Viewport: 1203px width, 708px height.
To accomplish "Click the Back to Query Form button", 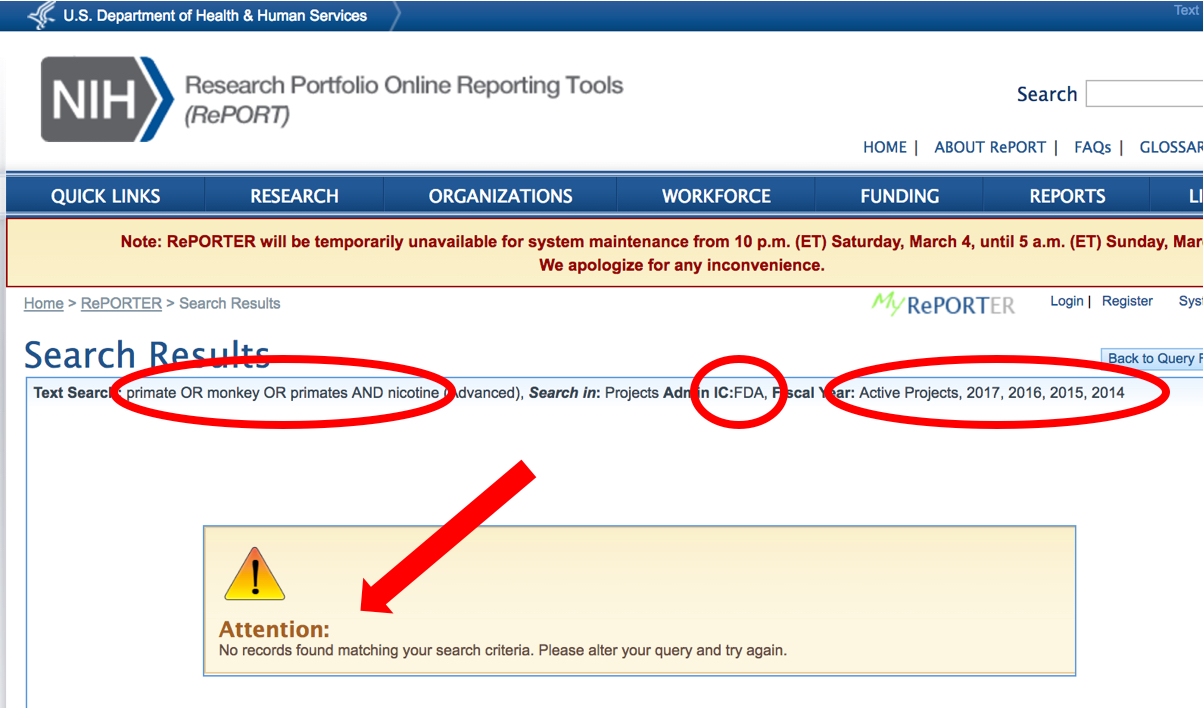I will [x=1152, y=358].
